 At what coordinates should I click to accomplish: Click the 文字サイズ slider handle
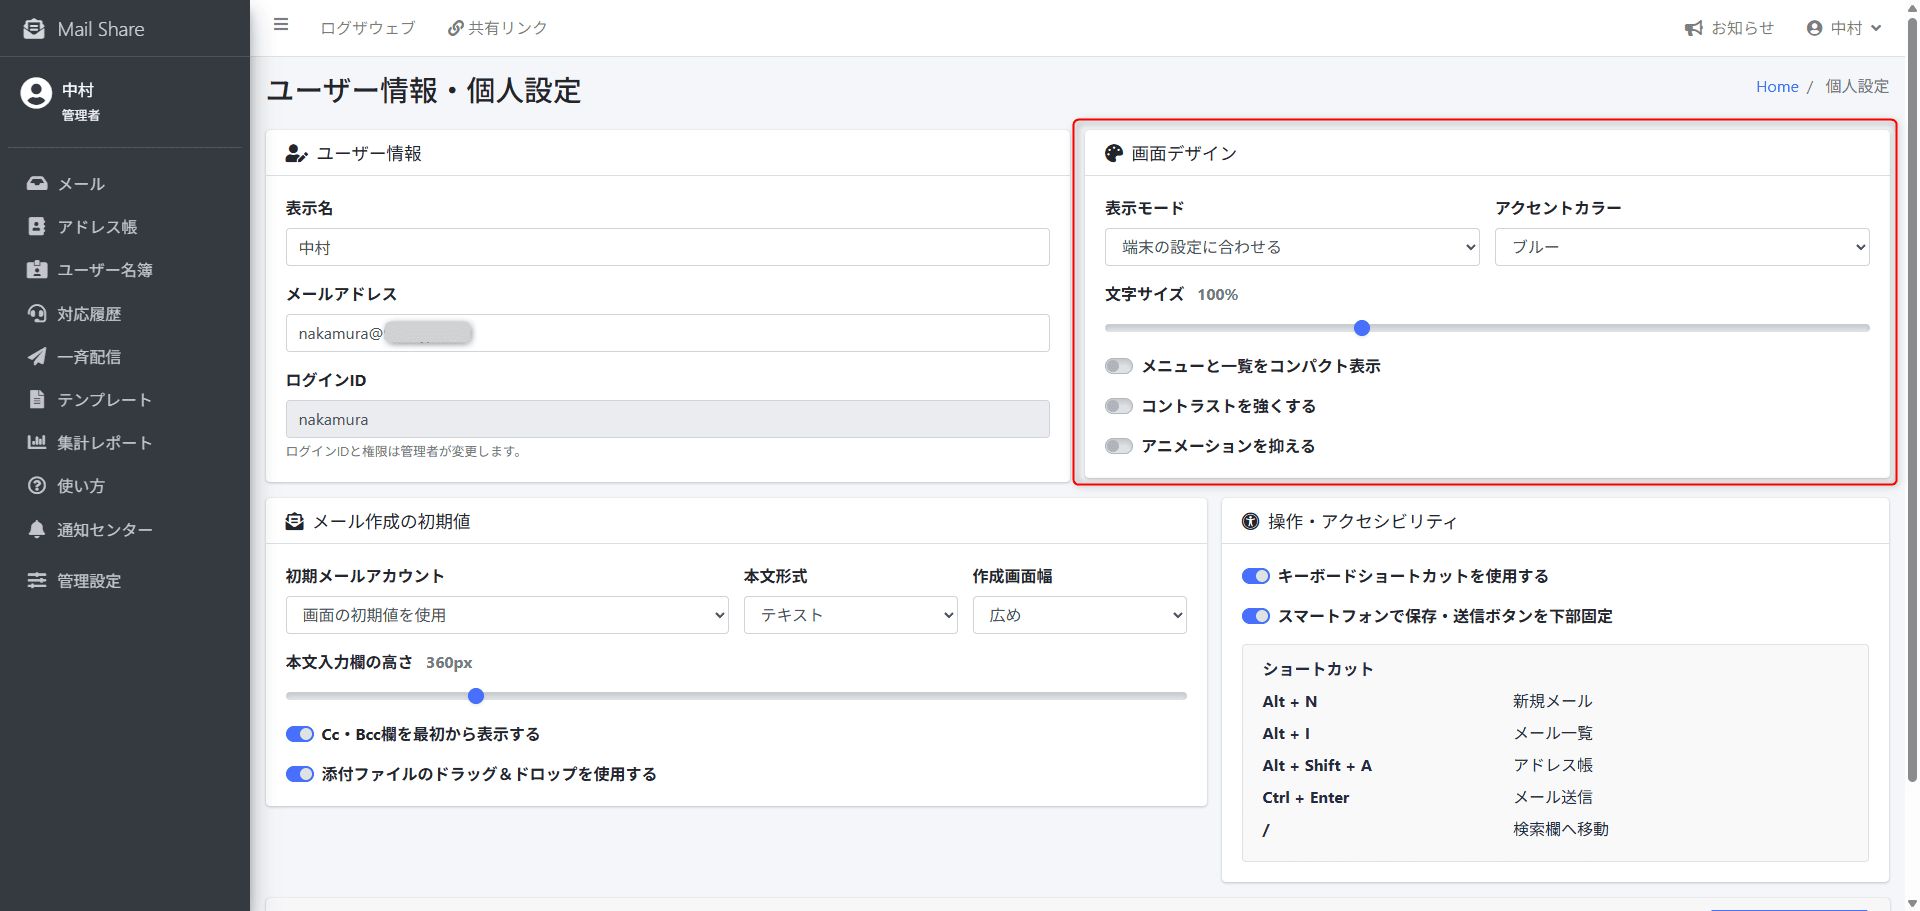[1362, 328]
